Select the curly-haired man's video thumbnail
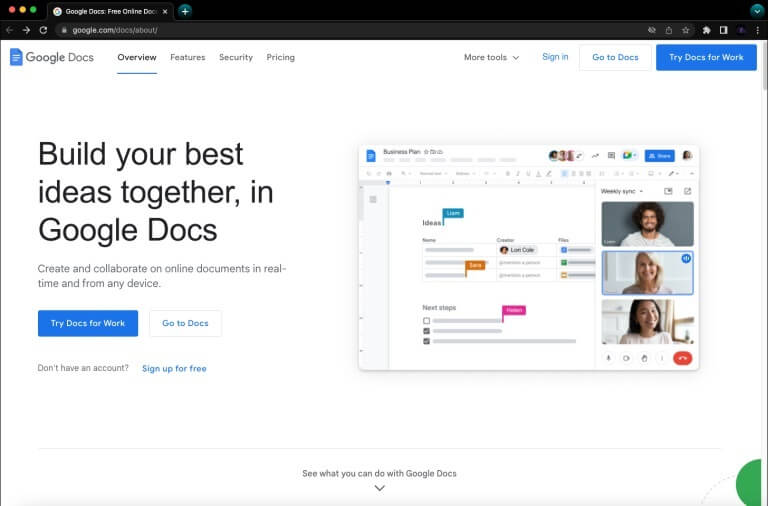768x506 pixels. [648, 224]
